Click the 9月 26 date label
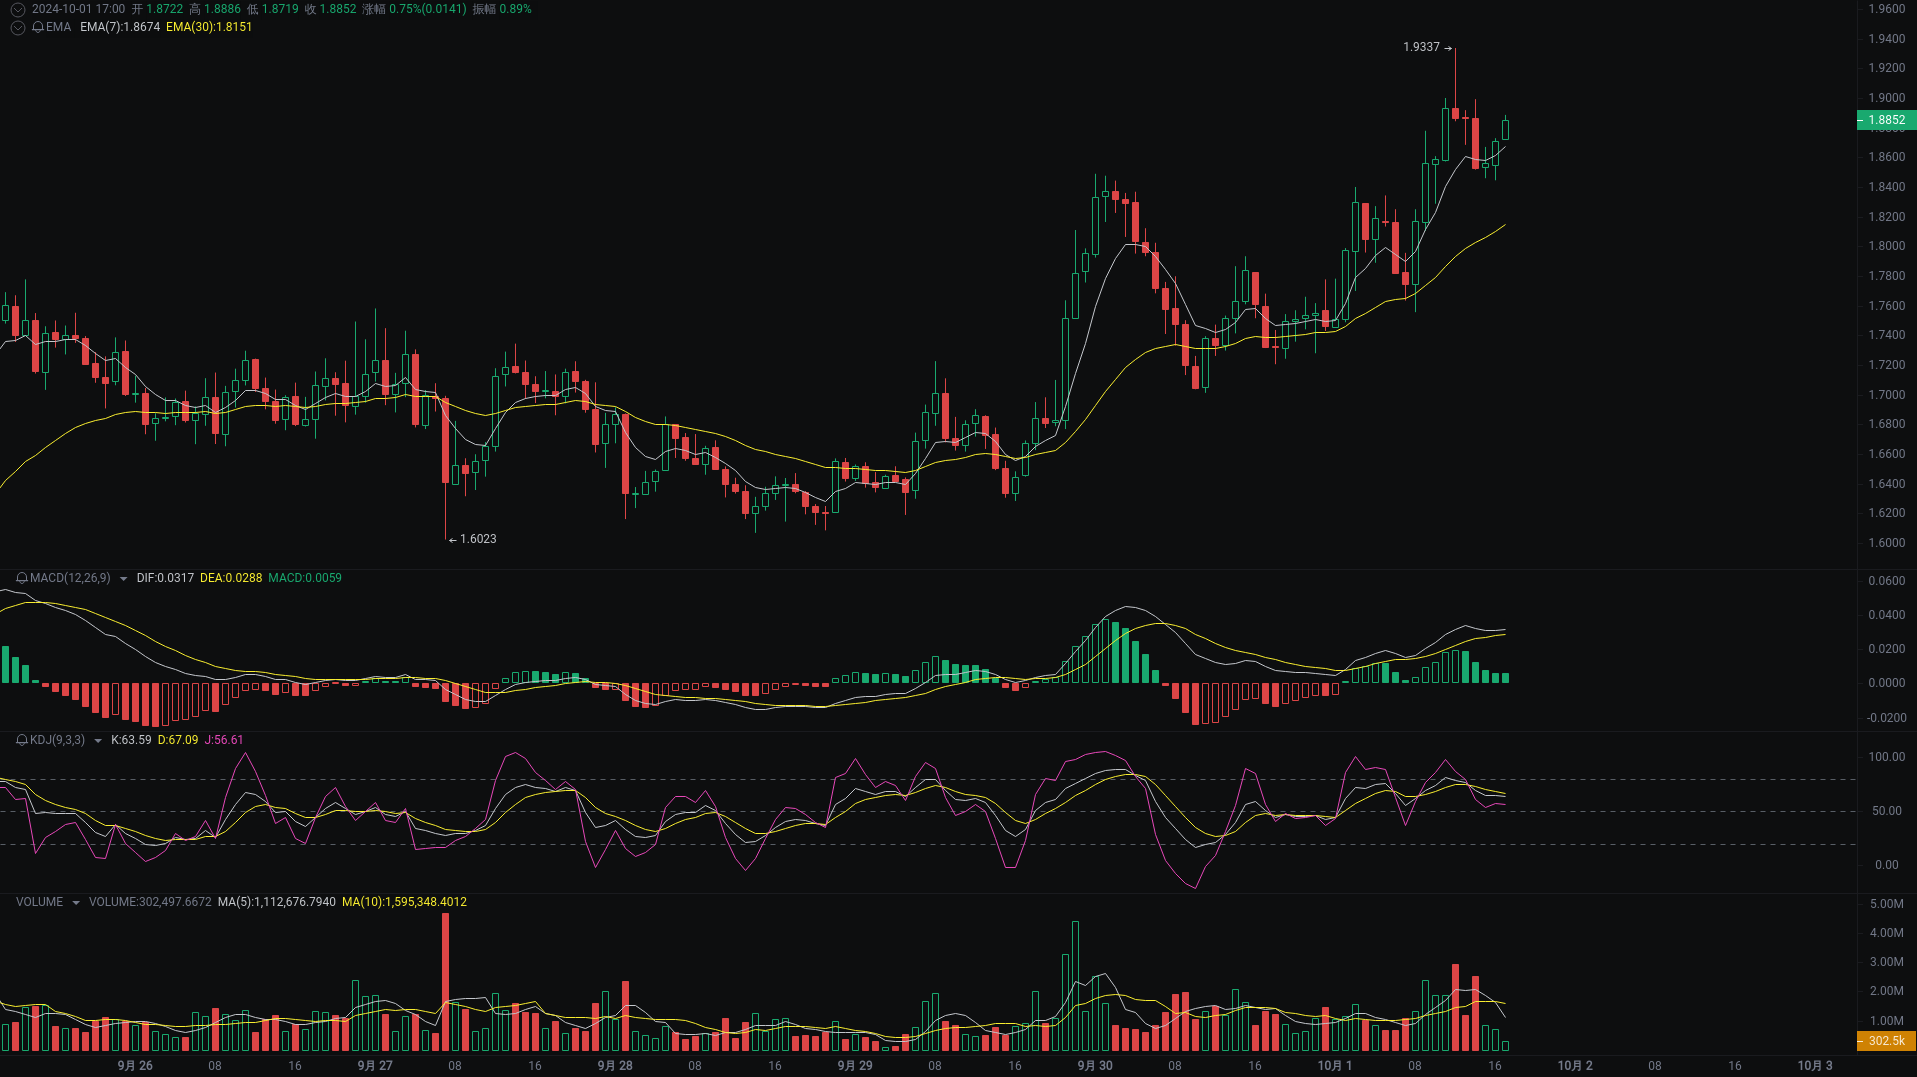This screenshot has width=1917, height=1077. coord(135,1066)
